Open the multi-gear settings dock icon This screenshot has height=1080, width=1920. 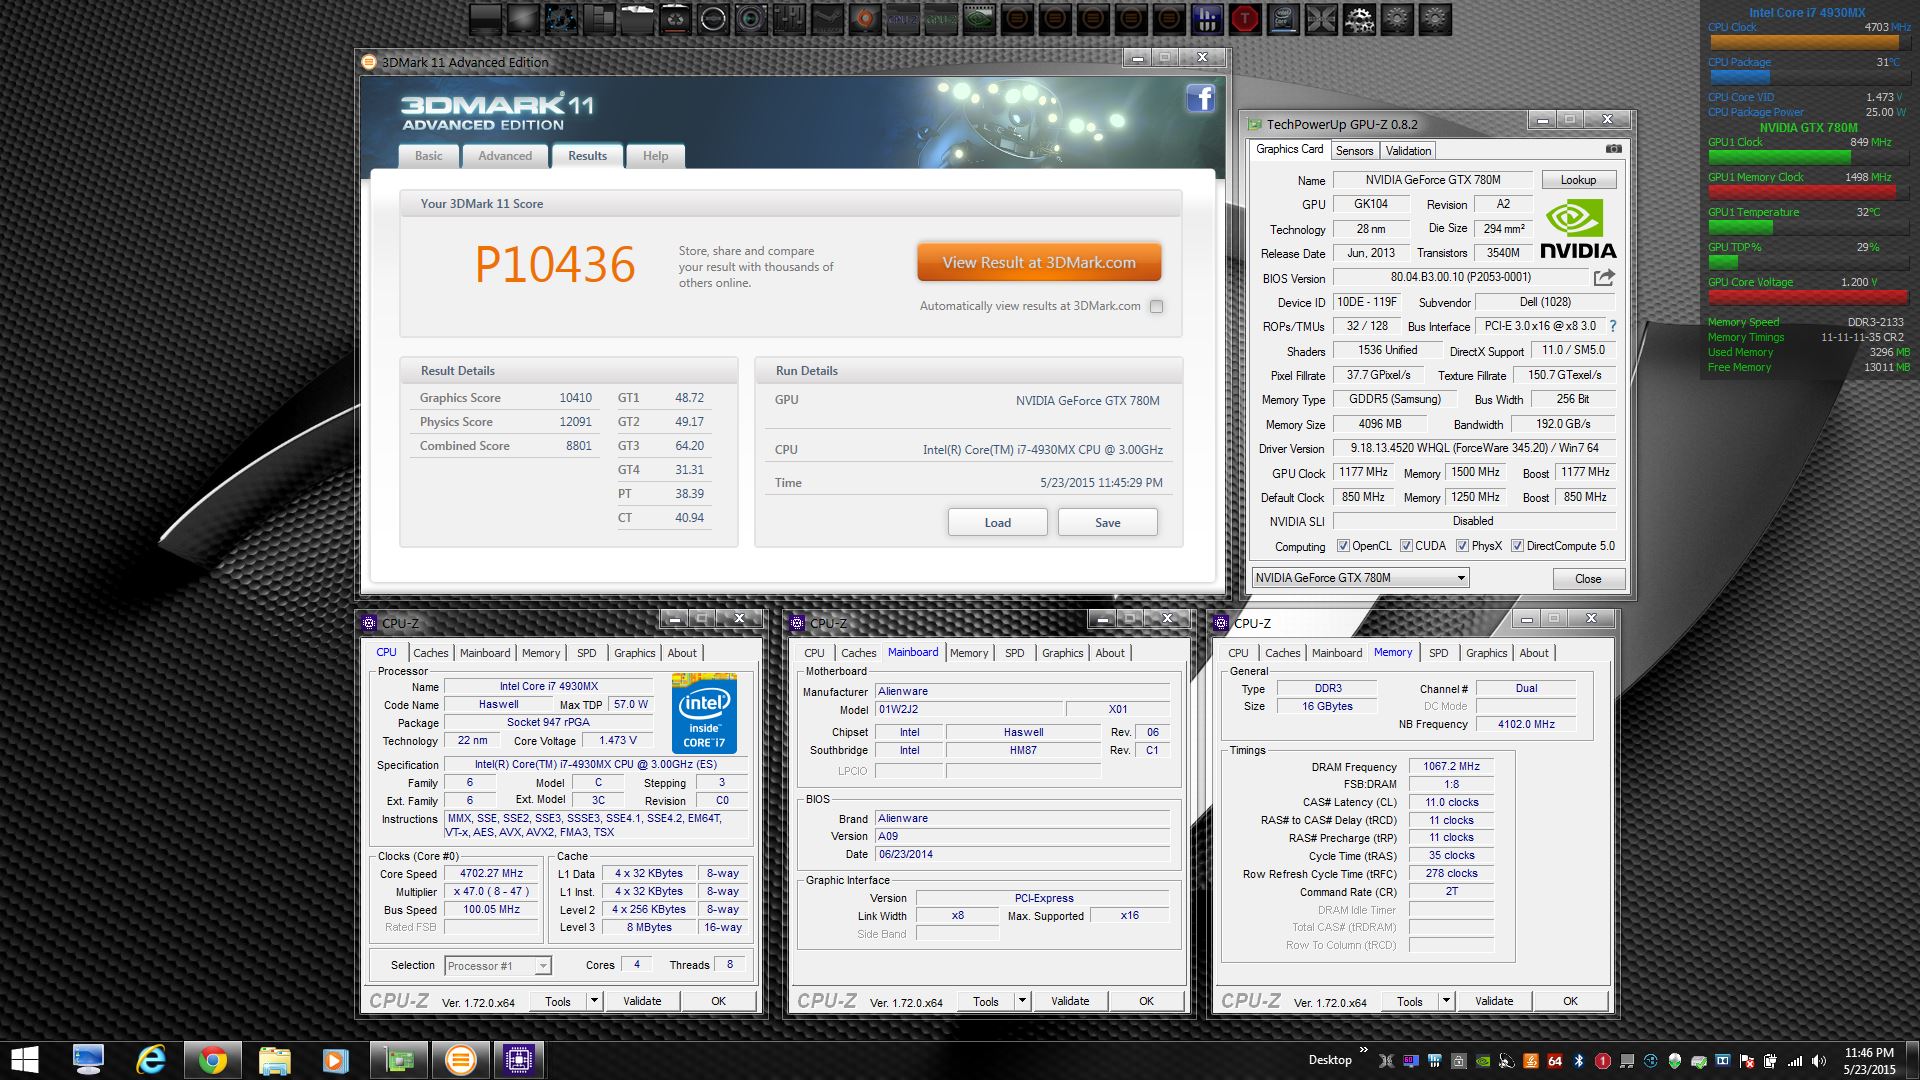click(x=1359, y=18)
